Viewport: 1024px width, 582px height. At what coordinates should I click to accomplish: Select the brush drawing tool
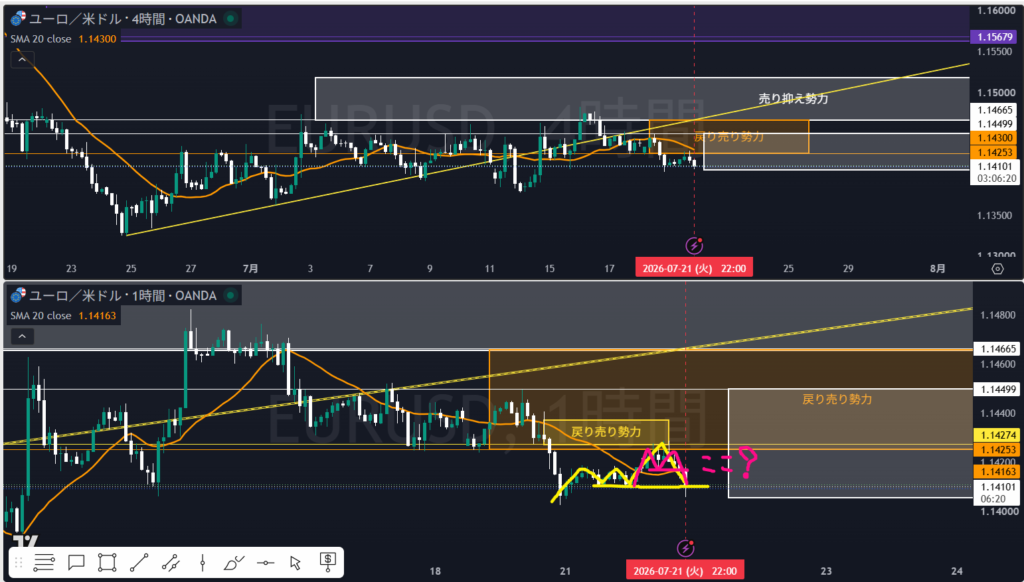pyautogui.click(x=233, y=562)
